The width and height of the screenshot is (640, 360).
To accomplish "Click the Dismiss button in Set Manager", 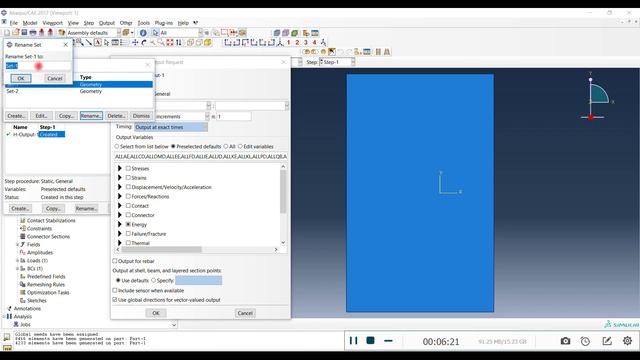I will click(141, 116).
